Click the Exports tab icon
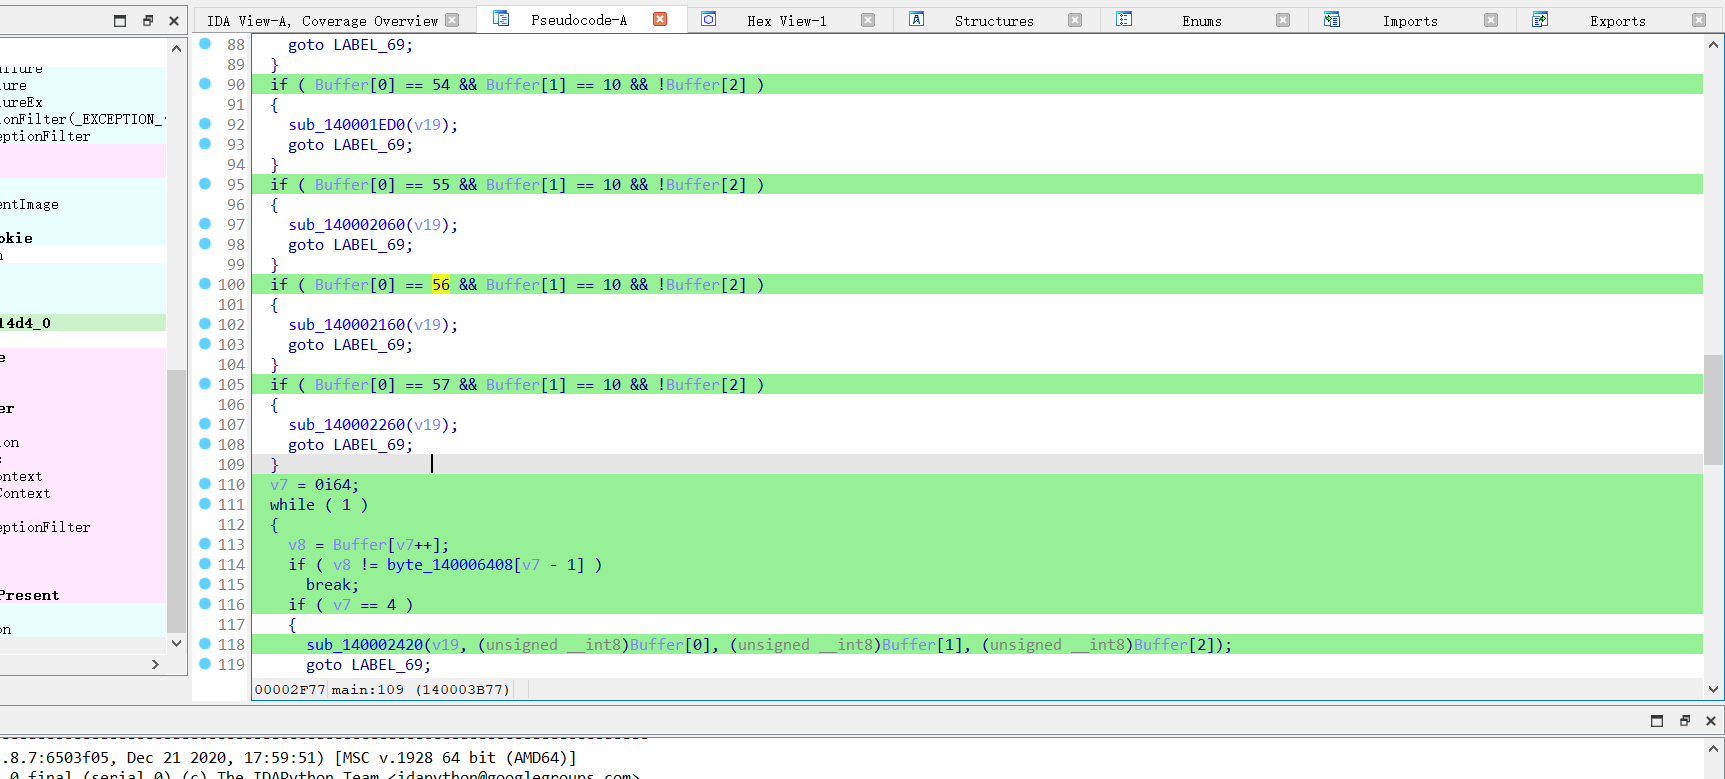Viewport: 1725px width, 779px height. tap(1540, 19)
